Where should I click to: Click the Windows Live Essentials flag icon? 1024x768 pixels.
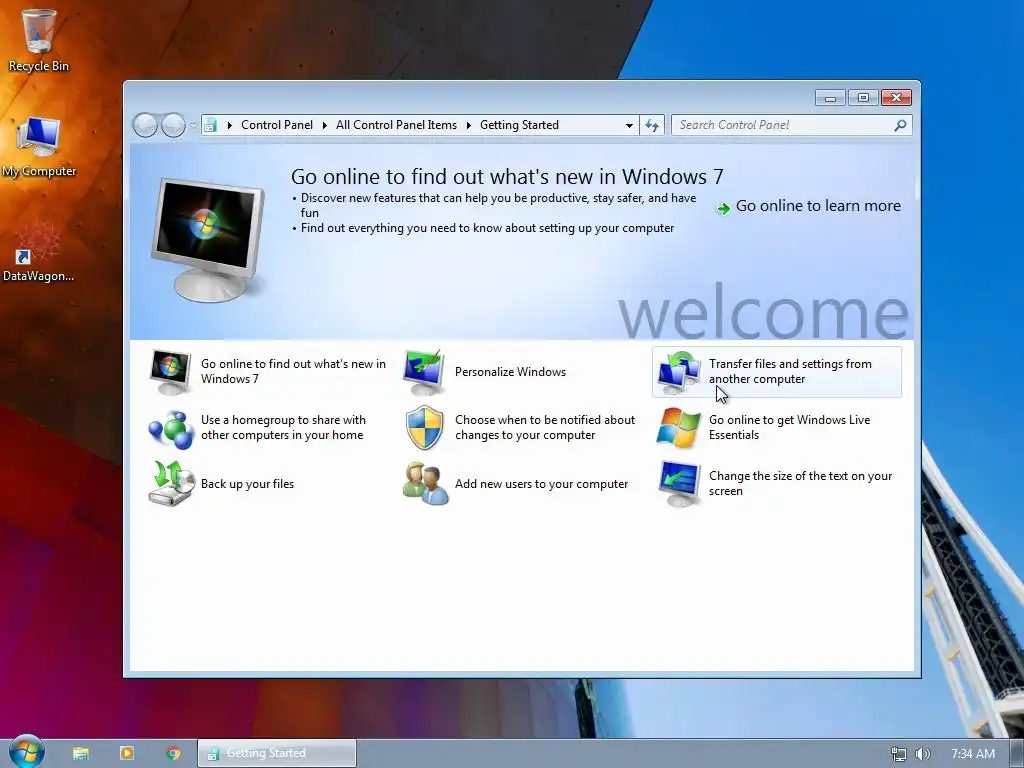[x=679, y=428]
